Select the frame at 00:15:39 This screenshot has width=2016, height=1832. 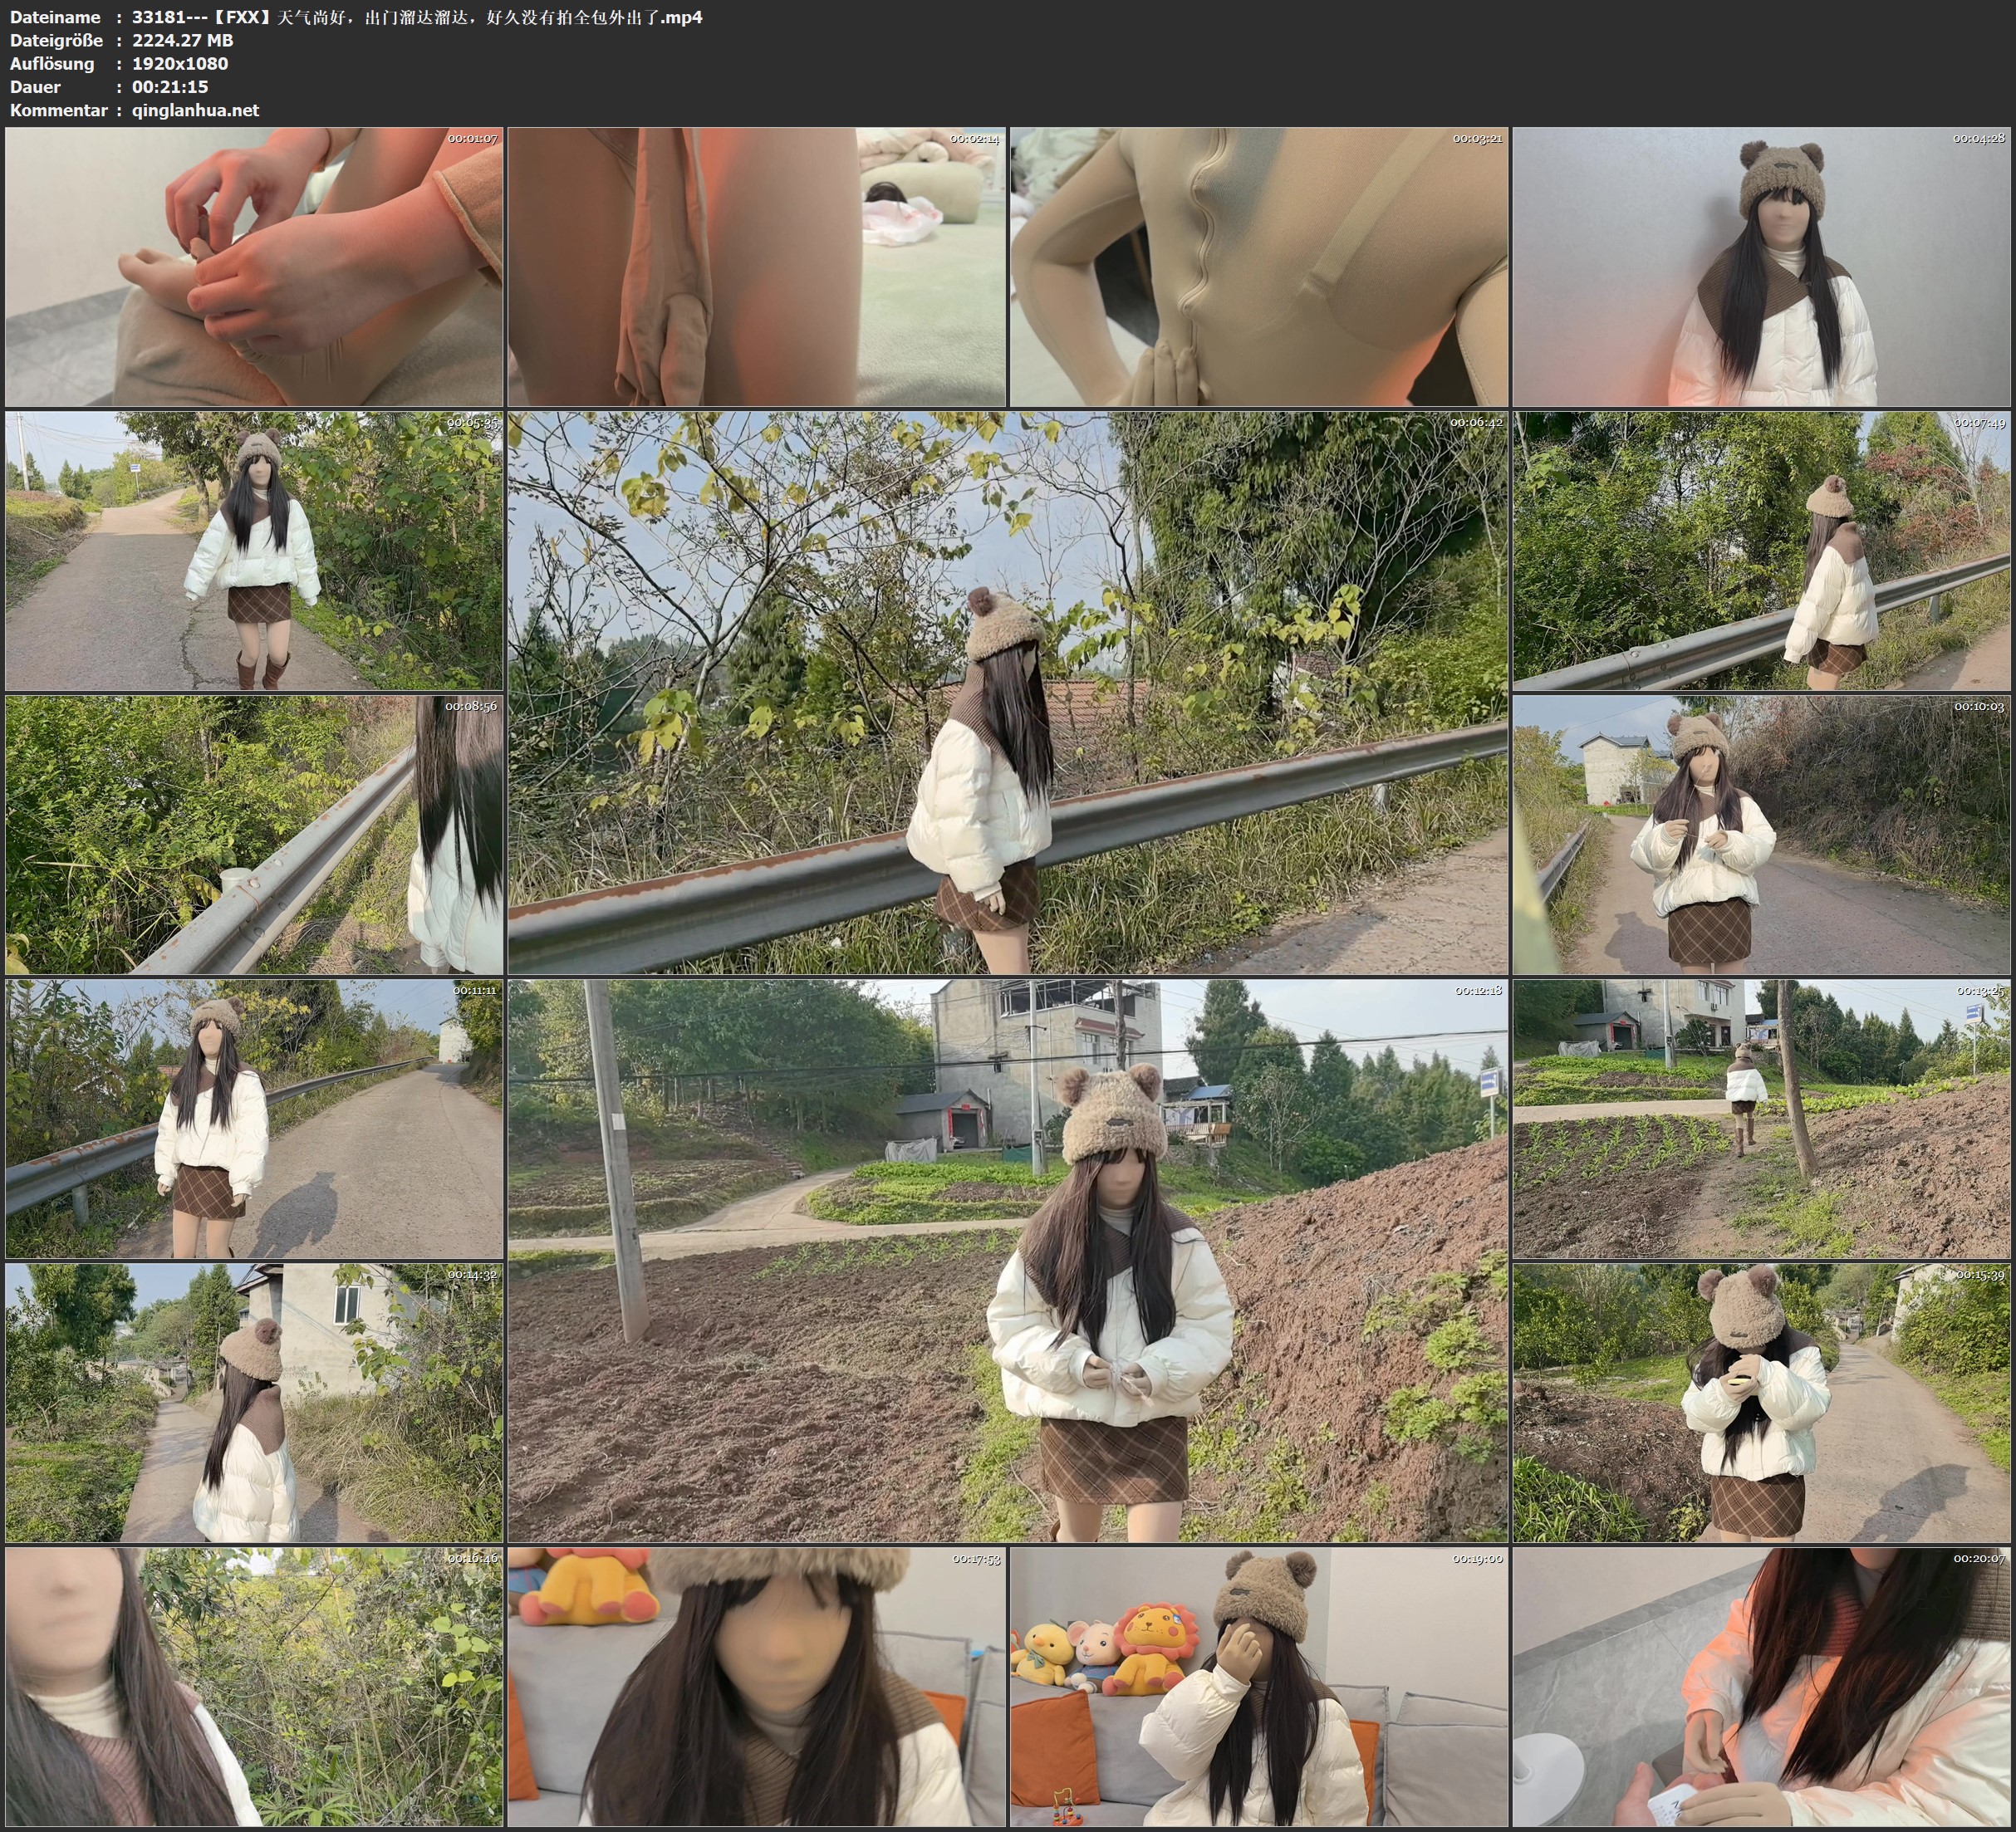pos(1762,1402)
